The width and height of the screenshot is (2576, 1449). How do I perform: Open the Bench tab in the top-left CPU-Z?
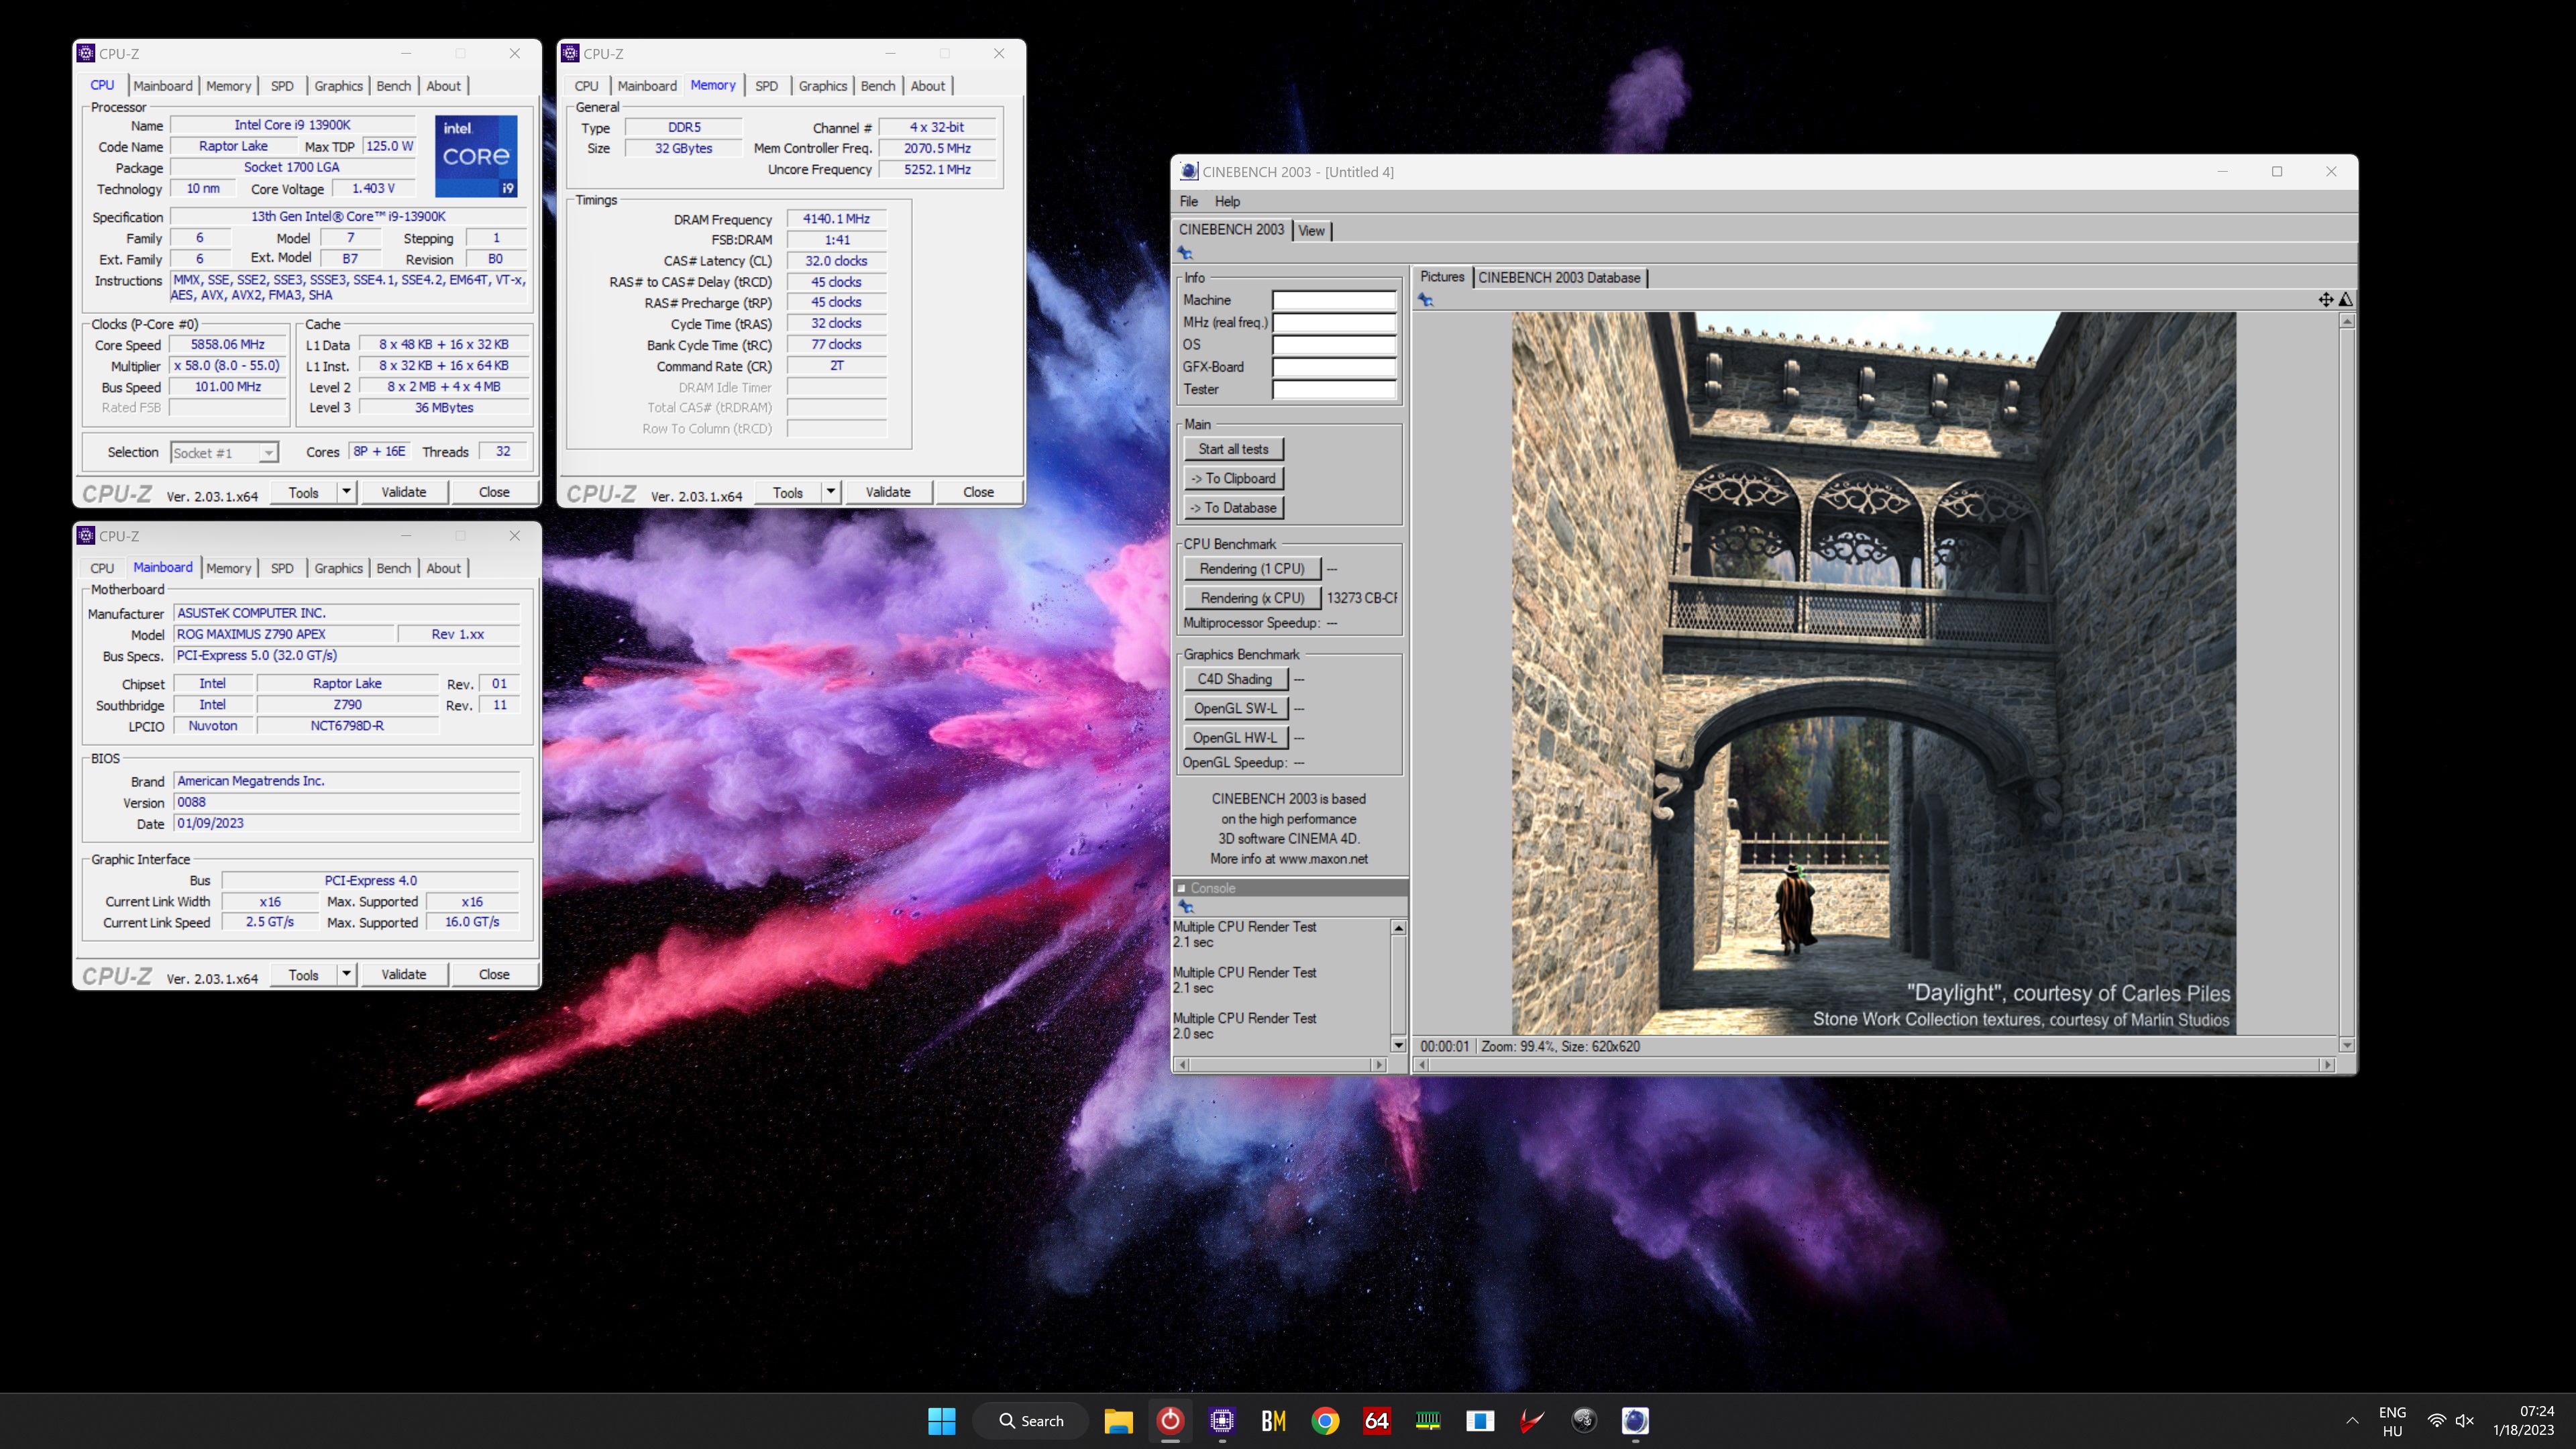(393, 86)
